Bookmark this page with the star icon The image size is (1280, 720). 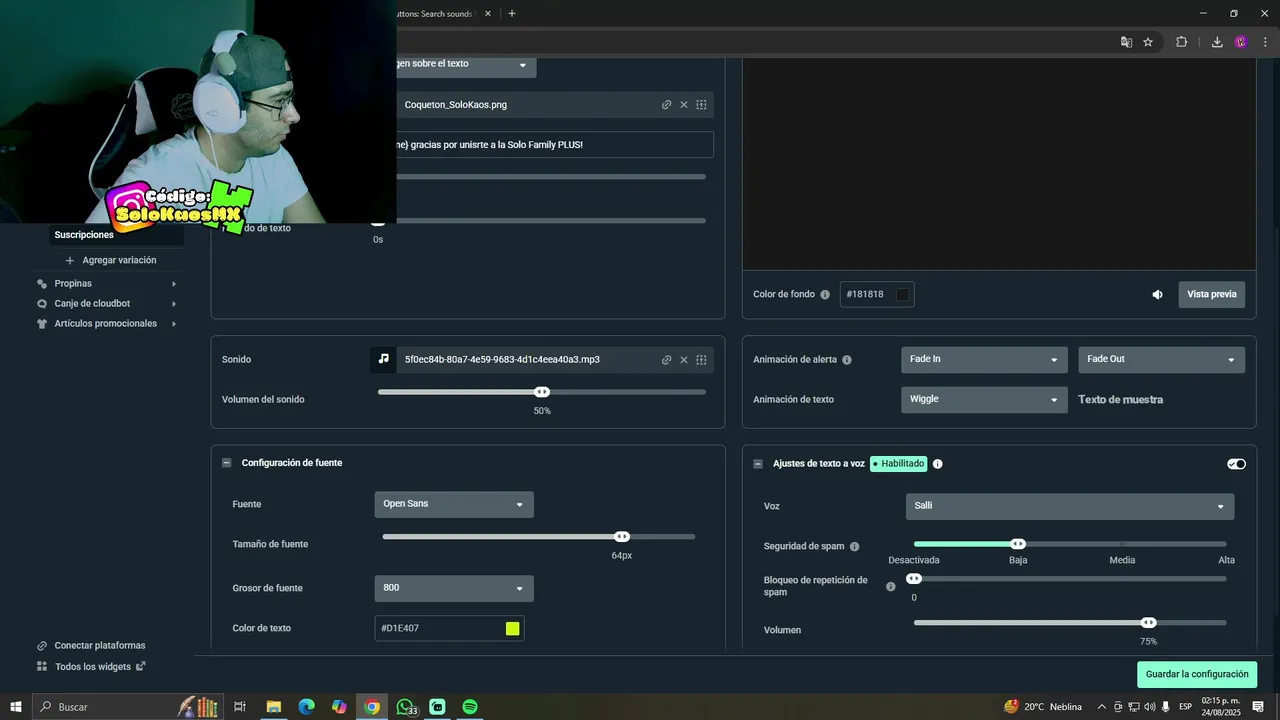[1148, 42]
